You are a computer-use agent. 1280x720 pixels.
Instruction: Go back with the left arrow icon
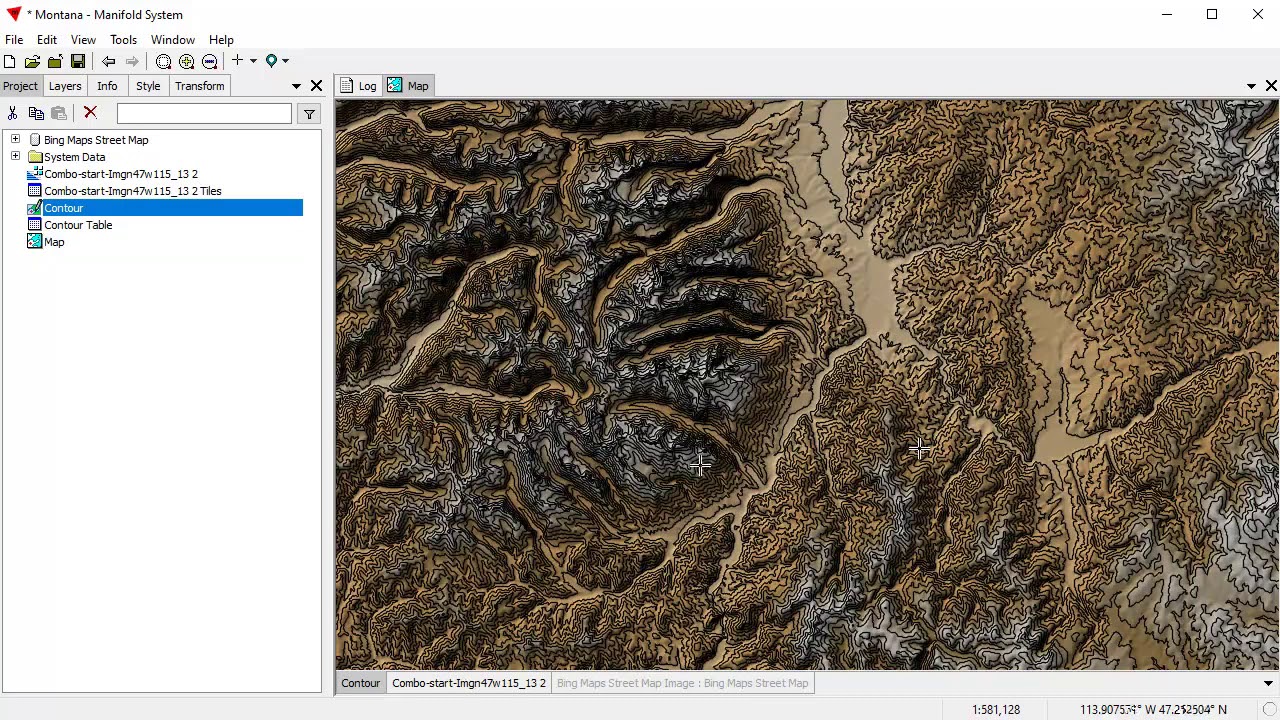tap(109, 61)
